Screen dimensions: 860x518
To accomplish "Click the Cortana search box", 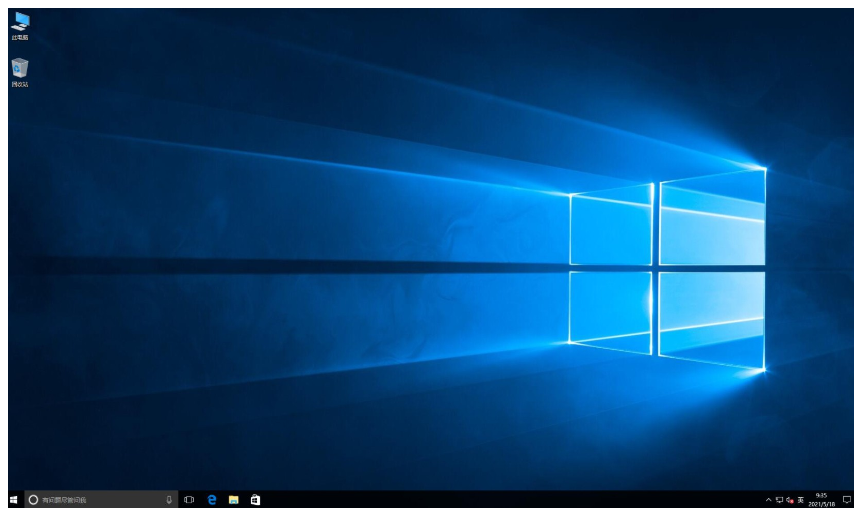I will click(101, 499).
